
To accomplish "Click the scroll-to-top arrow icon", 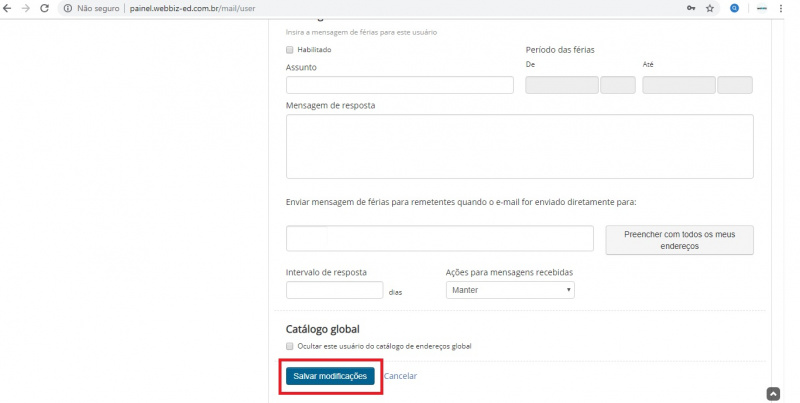I will [x=773, y=393].
